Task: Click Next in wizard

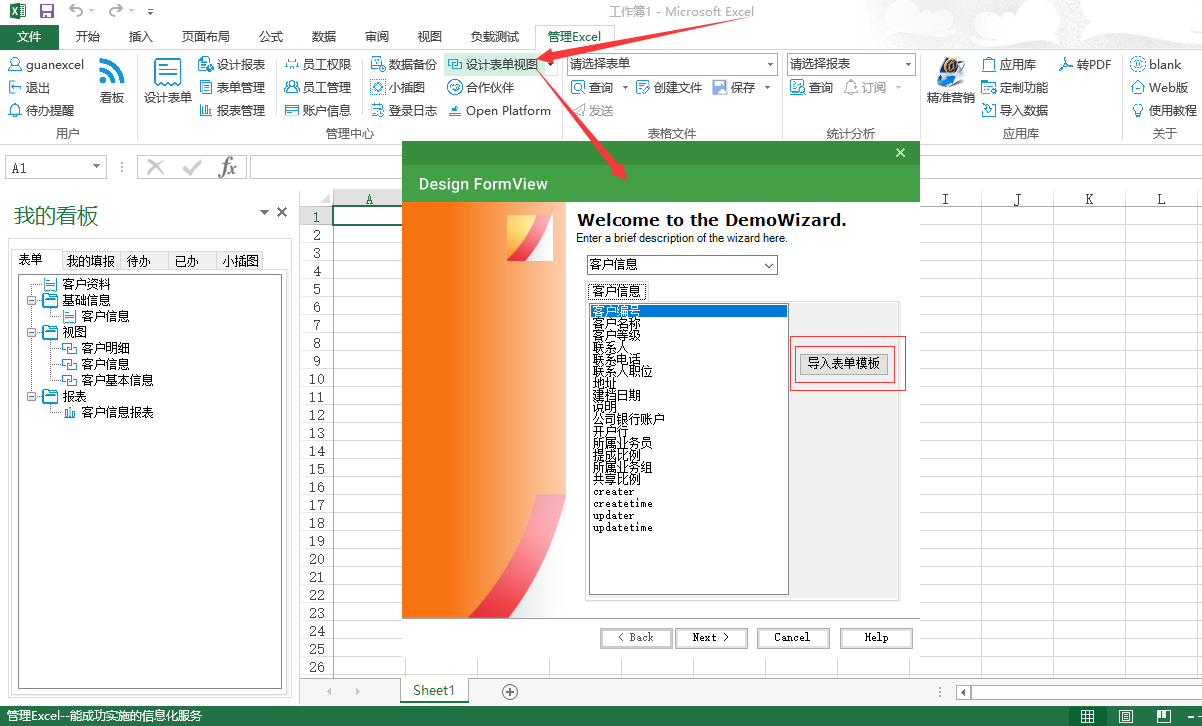Action: pyautogui.click(x=711, y=637)
